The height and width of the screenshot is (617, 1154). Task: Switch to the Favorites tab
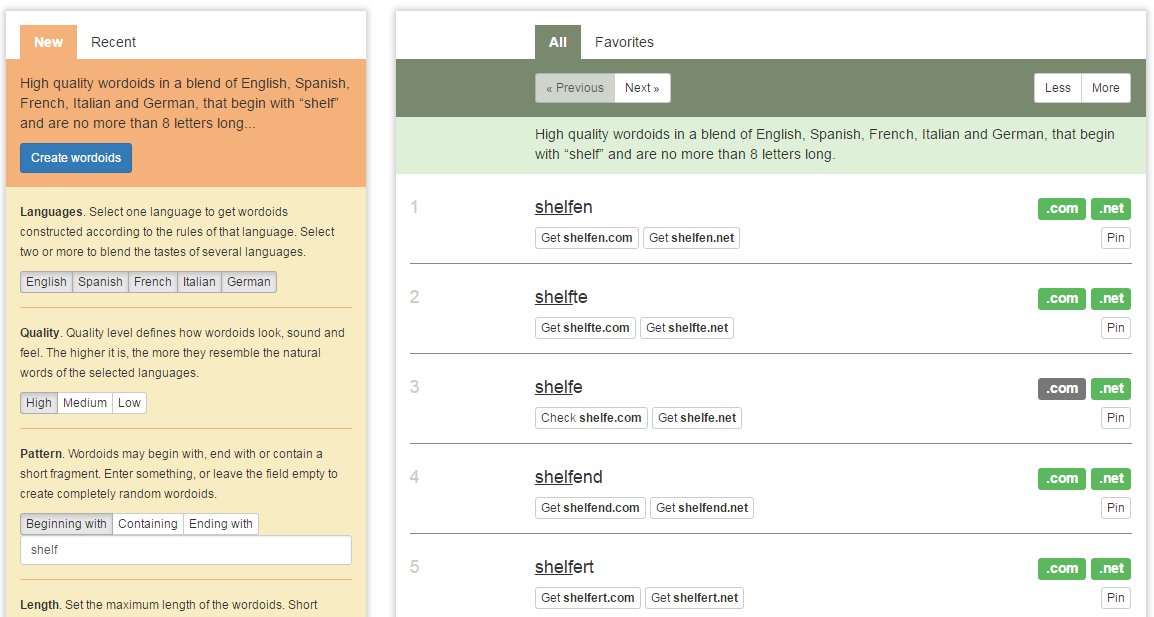coord(624,42)
